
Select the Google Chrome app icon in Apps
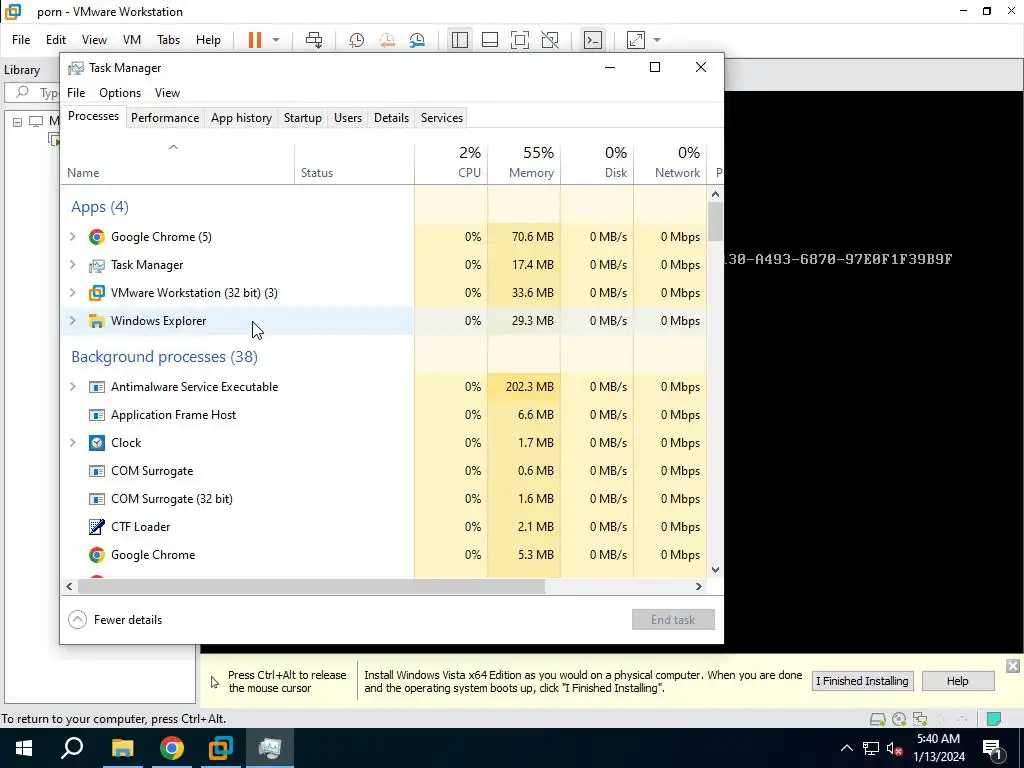click(97, 236)
